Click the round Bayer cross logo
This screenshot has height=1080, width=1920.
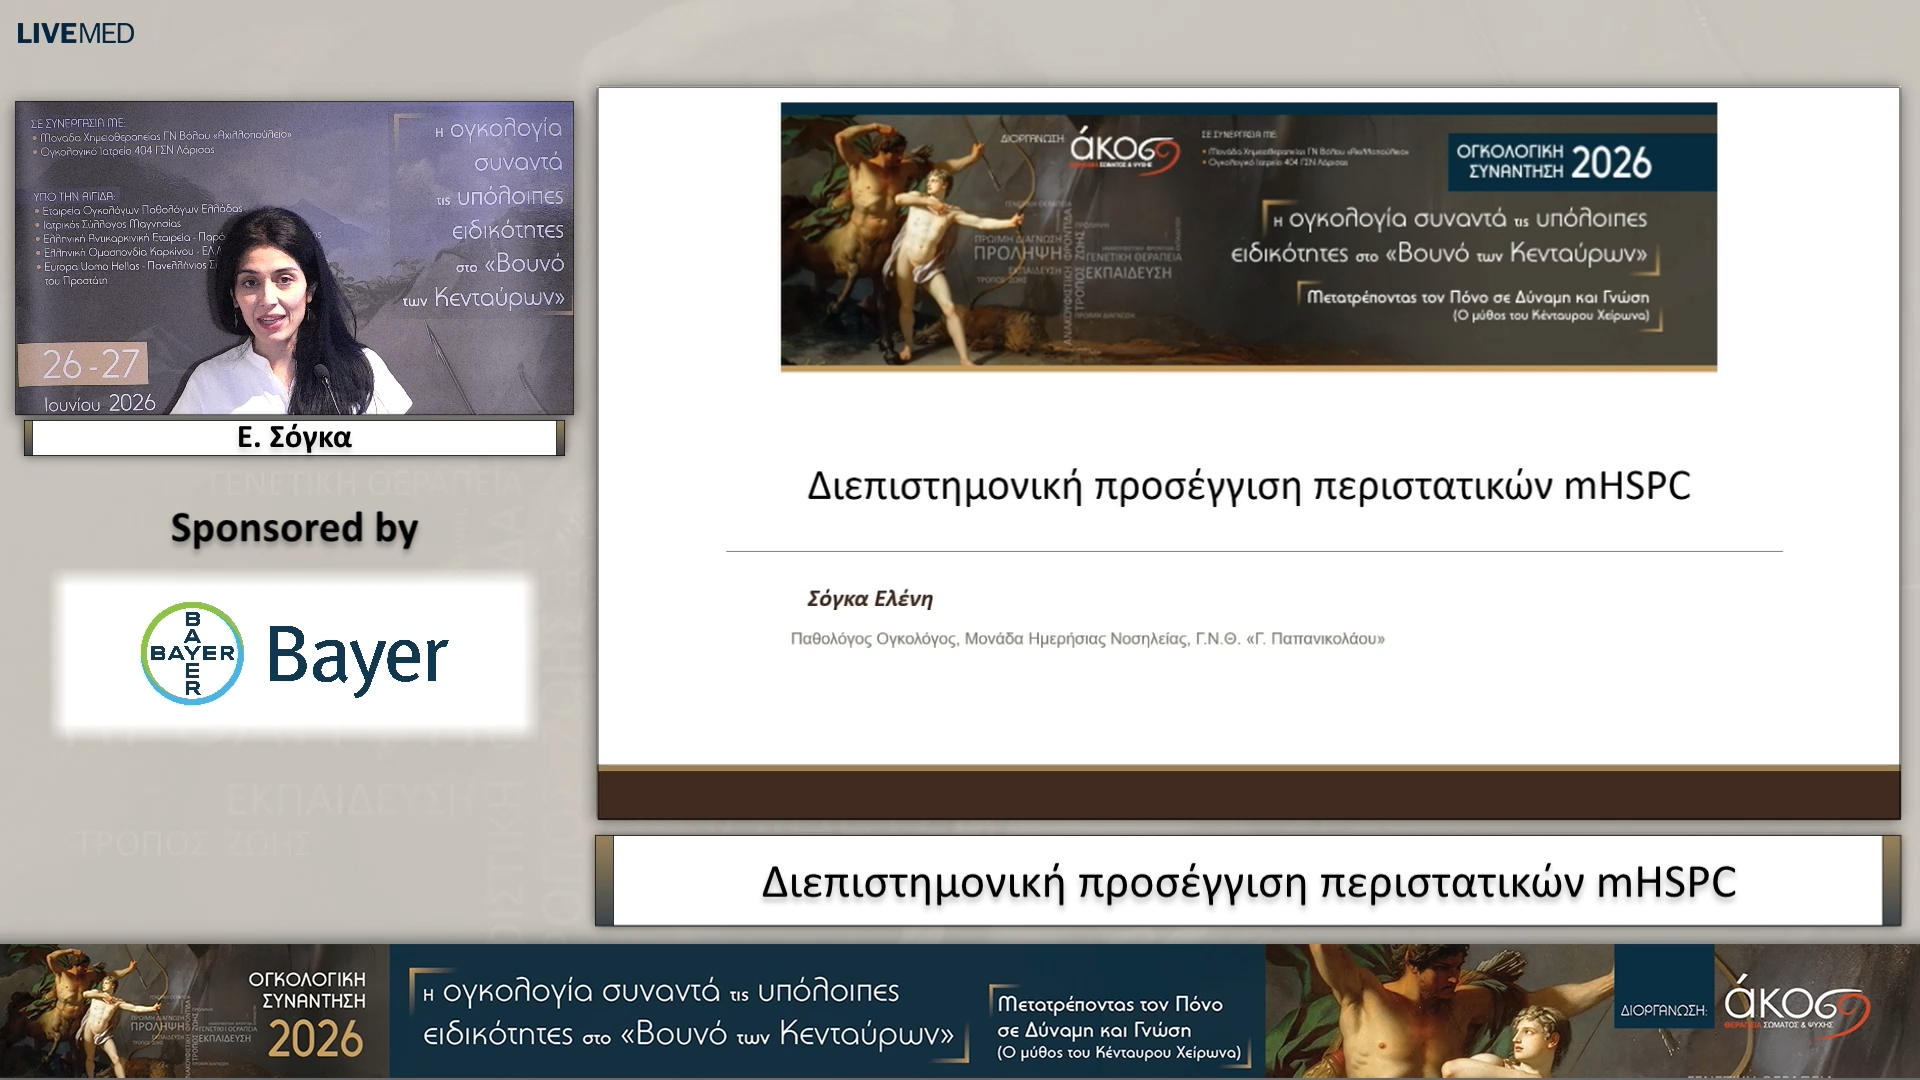[192, 653]
